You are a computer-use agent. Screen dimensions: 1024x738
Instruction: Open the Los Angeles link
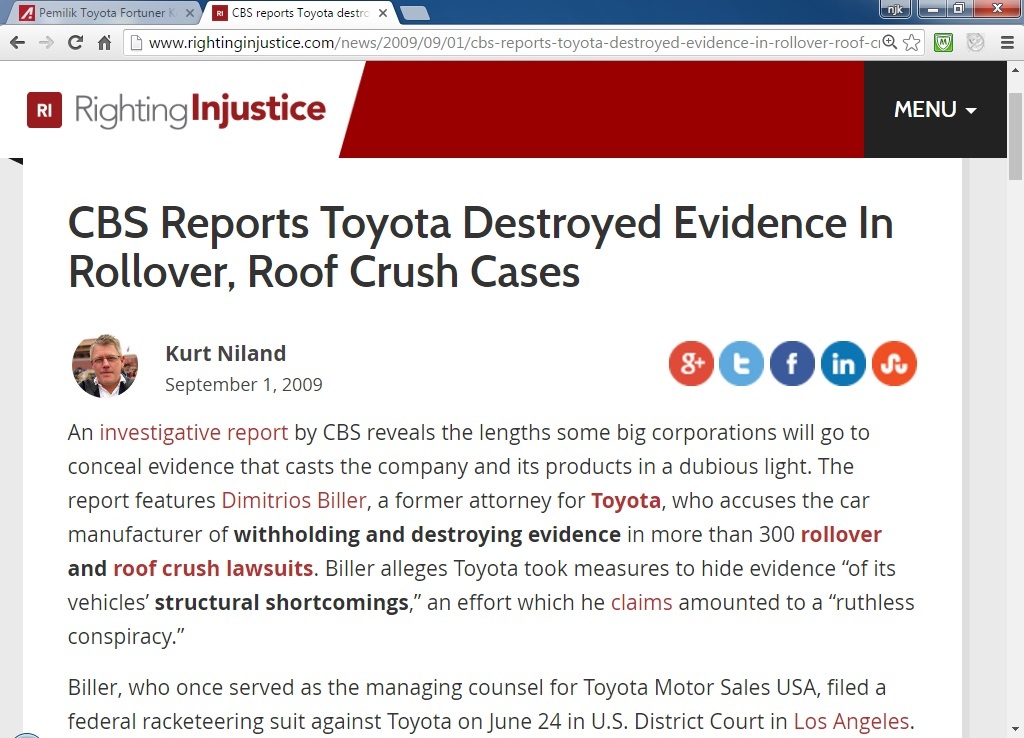[851, 721]
